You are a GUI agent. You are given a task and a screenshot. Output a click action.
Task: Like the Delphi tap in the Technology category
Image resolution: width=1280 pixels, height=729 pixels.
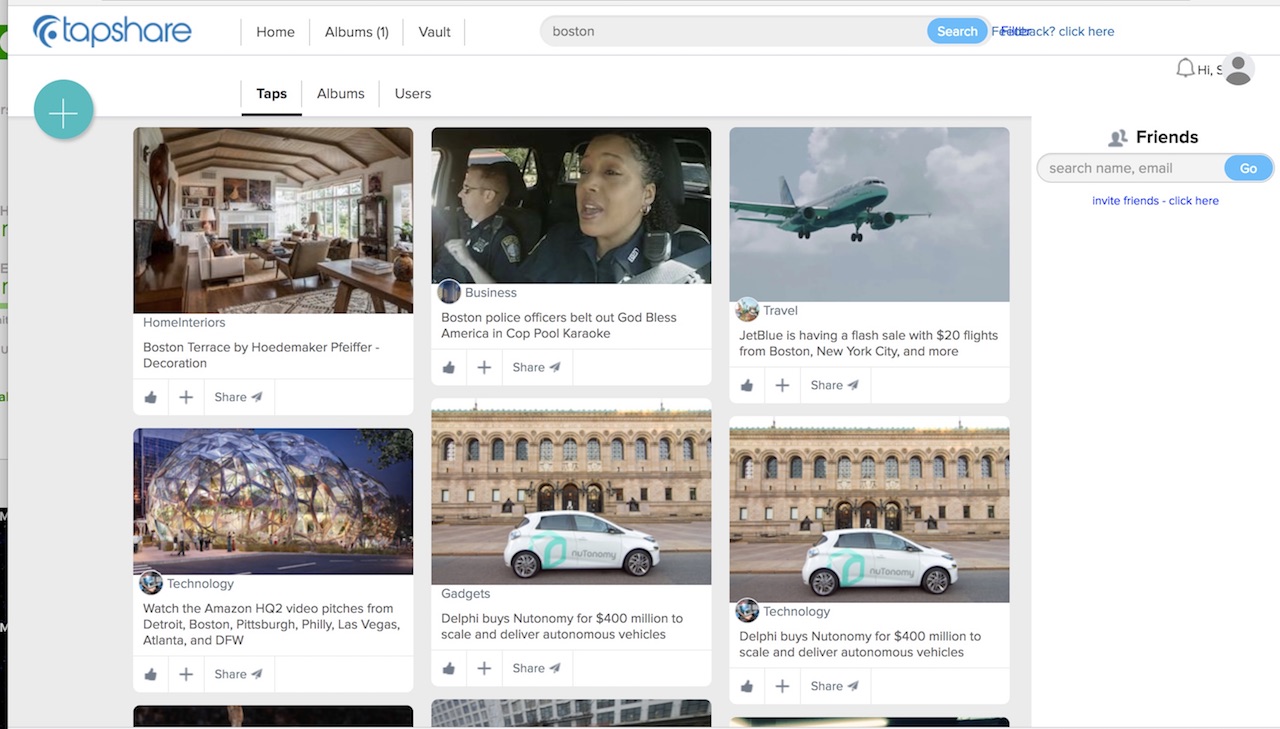(746, 686)
